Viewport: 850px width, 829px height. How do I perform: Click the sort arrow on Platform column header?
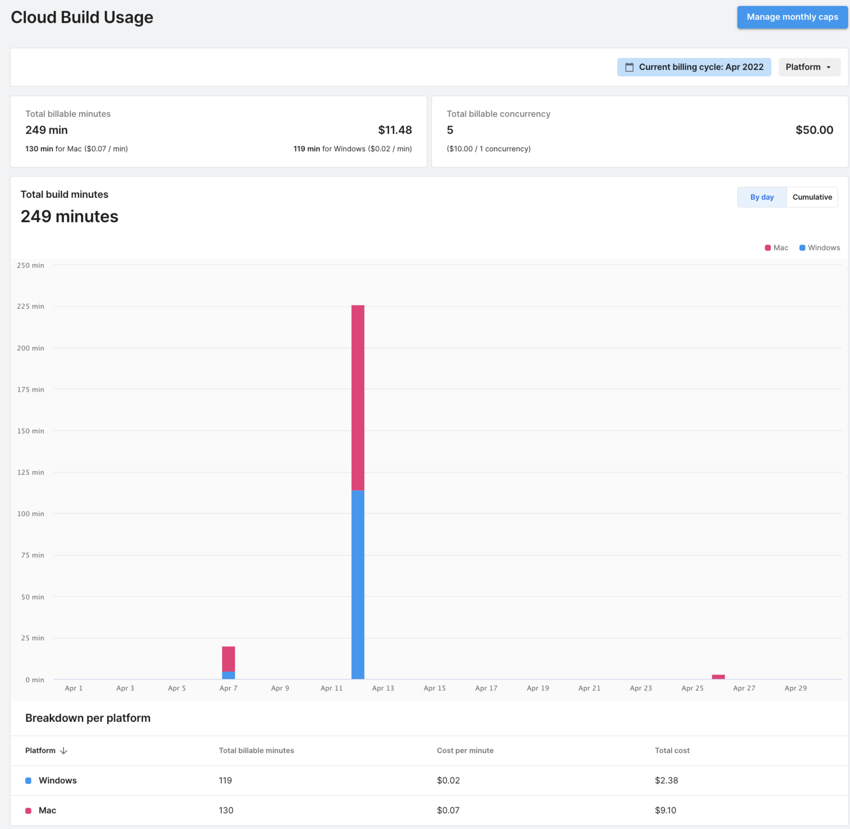click(x=63, y=750)
